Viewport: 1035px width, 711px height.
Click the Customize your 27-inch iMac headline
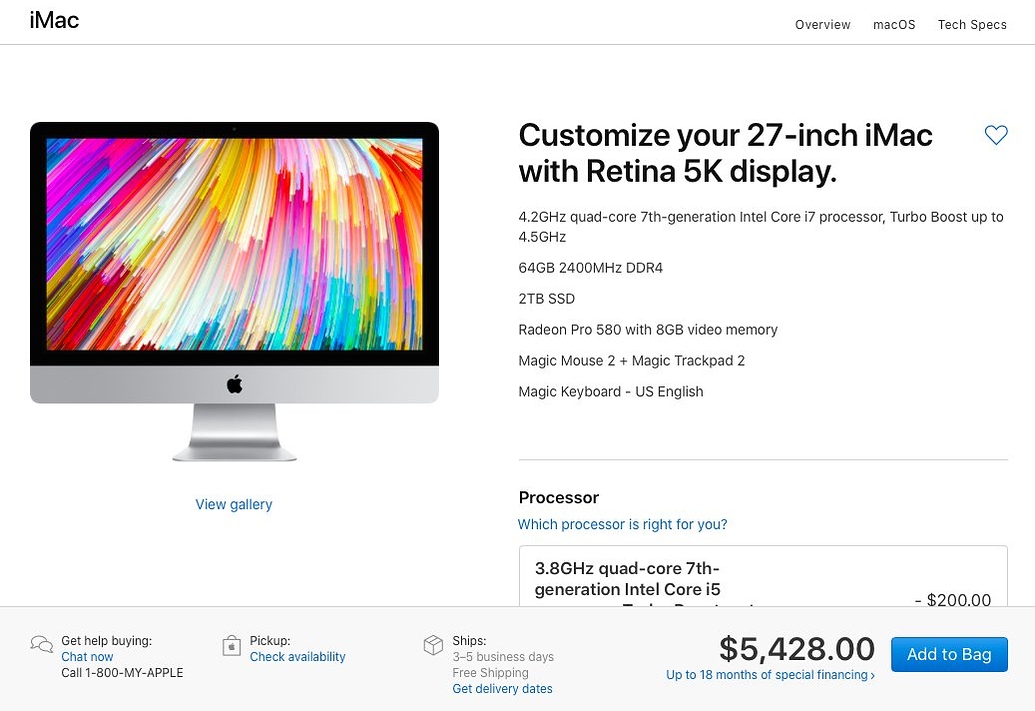726,153
